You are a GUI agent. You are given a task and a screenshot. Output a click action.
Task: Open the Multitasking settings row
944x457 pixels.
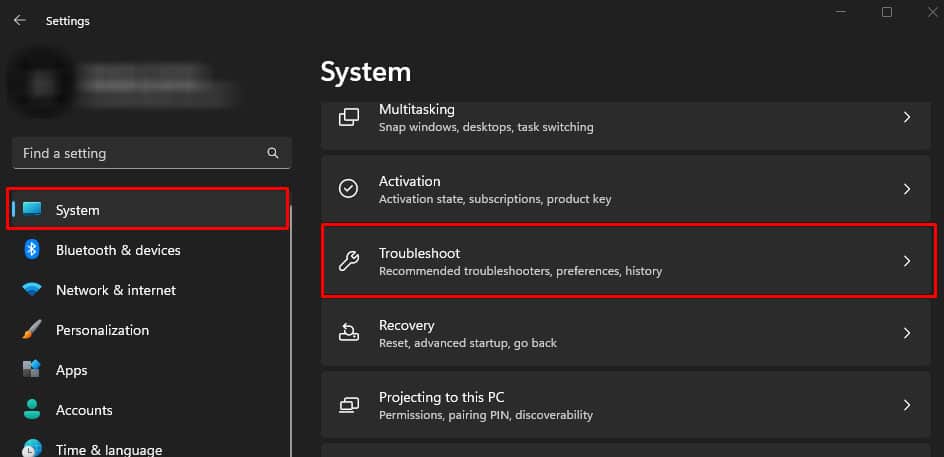(x=626, y=125)
